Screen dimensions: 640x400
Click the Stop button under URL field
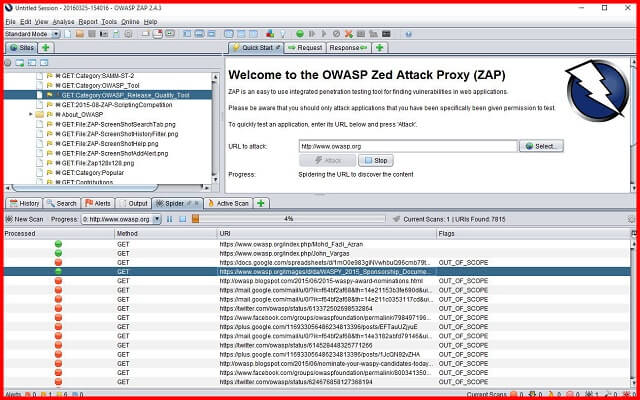coord(376,160)
